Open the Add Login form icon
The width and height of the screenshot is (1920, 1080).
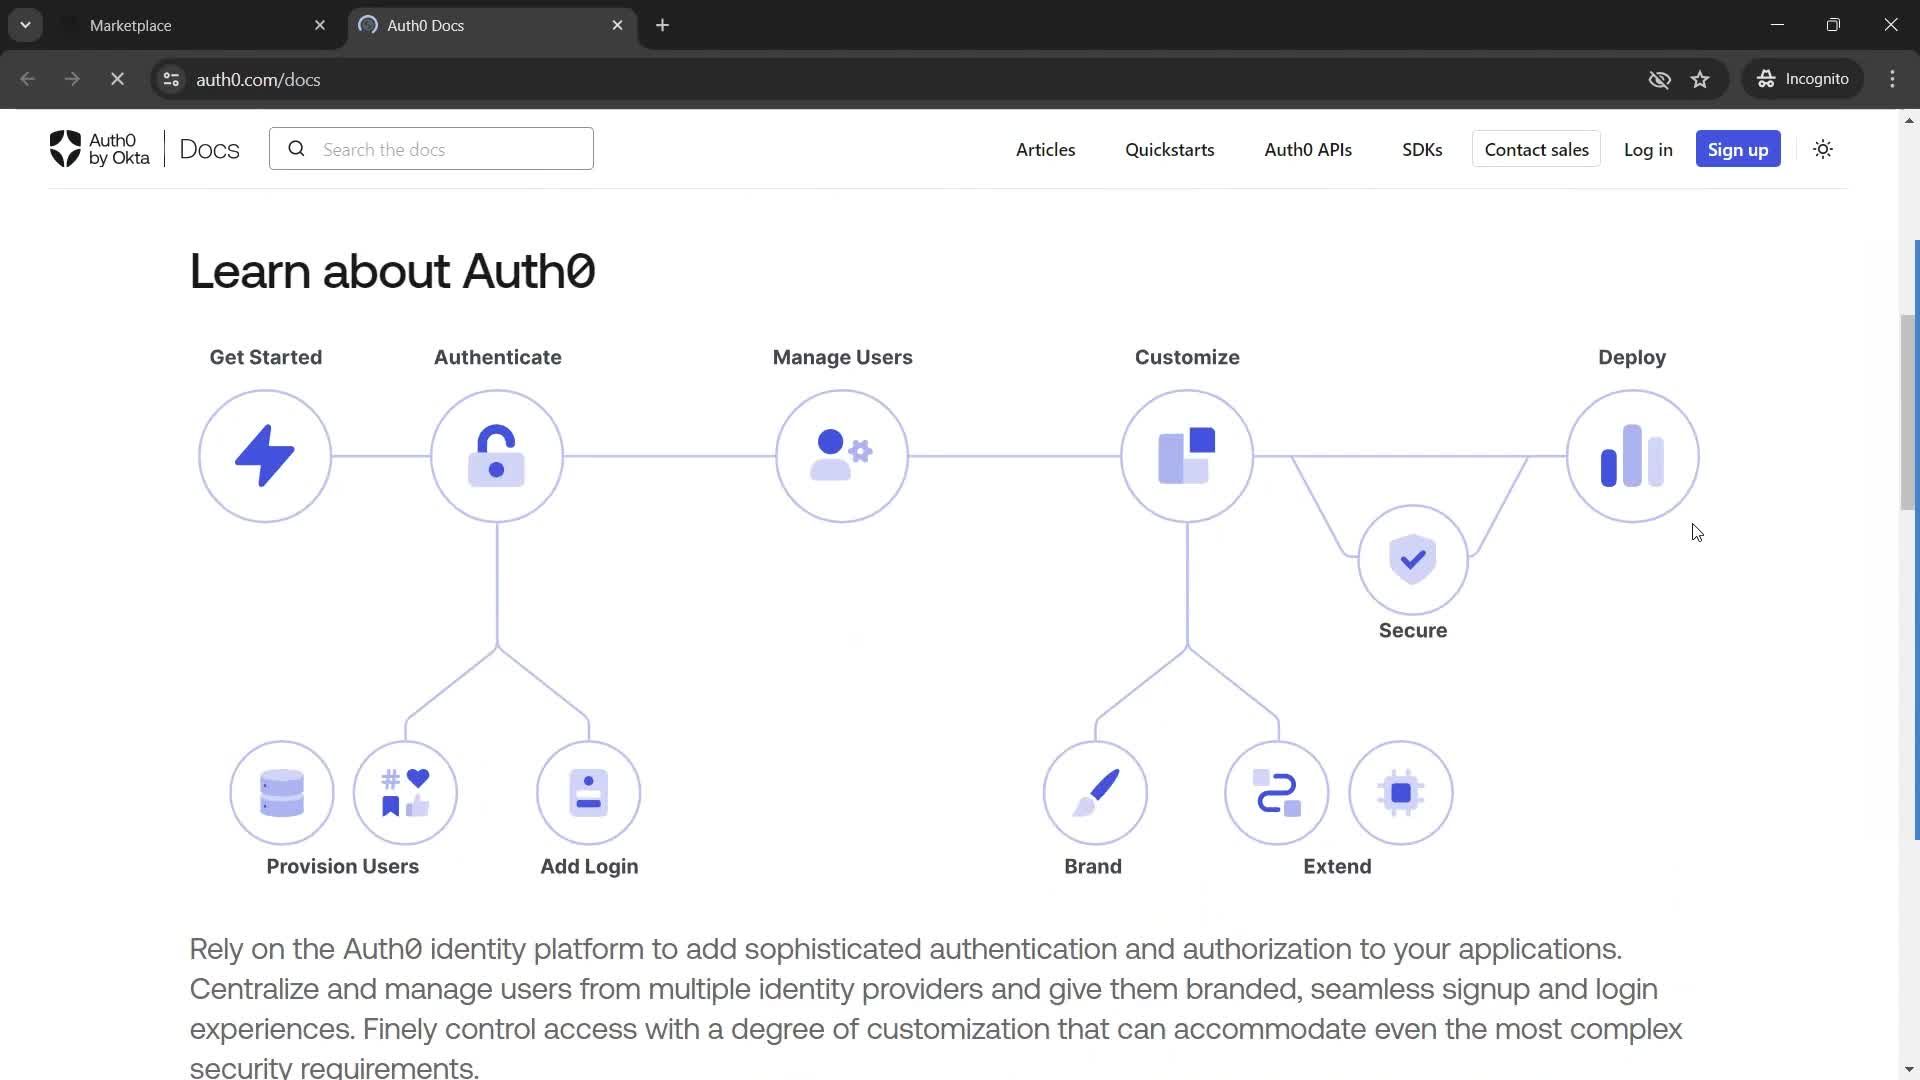pos(589,793)
